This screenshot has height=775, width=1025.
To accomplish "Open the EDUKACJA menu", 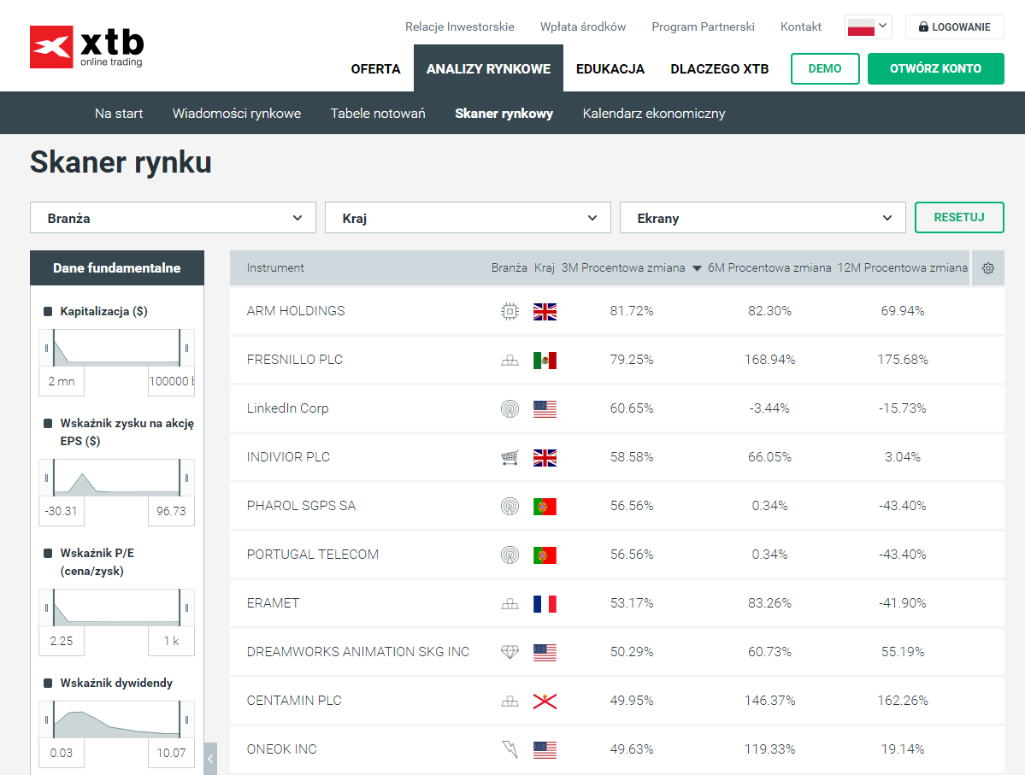I will (x=610, y=69).
